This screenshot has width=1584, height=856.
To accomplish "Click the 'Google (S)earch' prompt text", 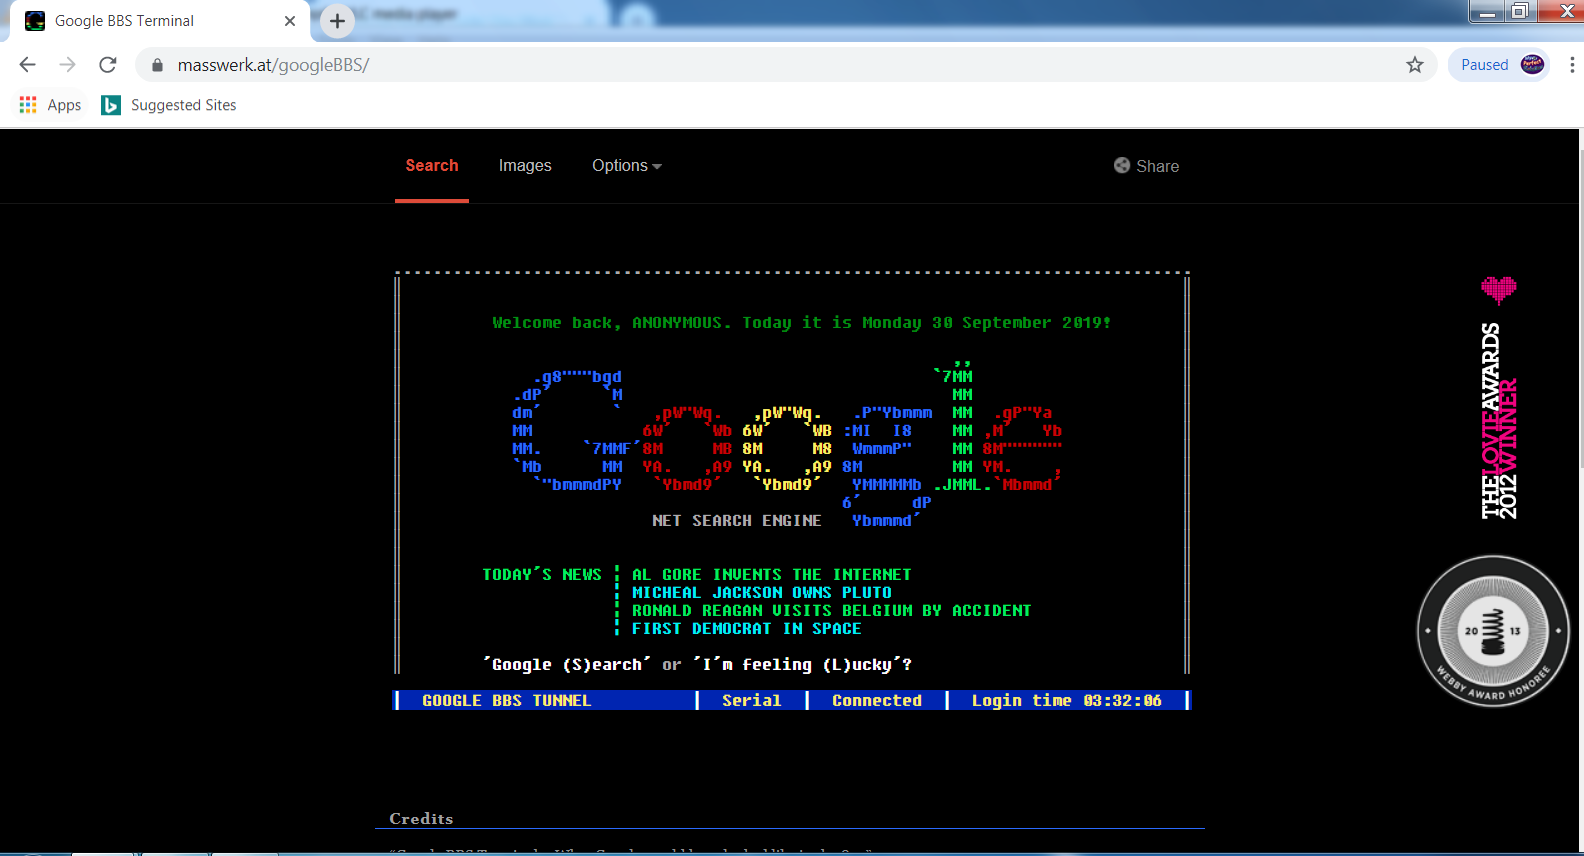I will [x=566, y=665].
